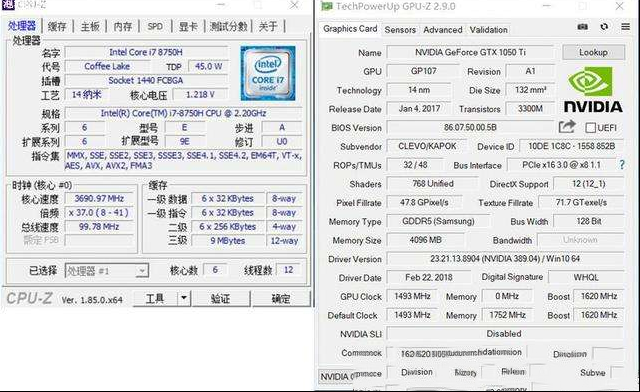The width and height of the screenshot is (640, 392).
Task: Click the Default Clock memory value 1752 MHz
Action: (x=507, y=315)
